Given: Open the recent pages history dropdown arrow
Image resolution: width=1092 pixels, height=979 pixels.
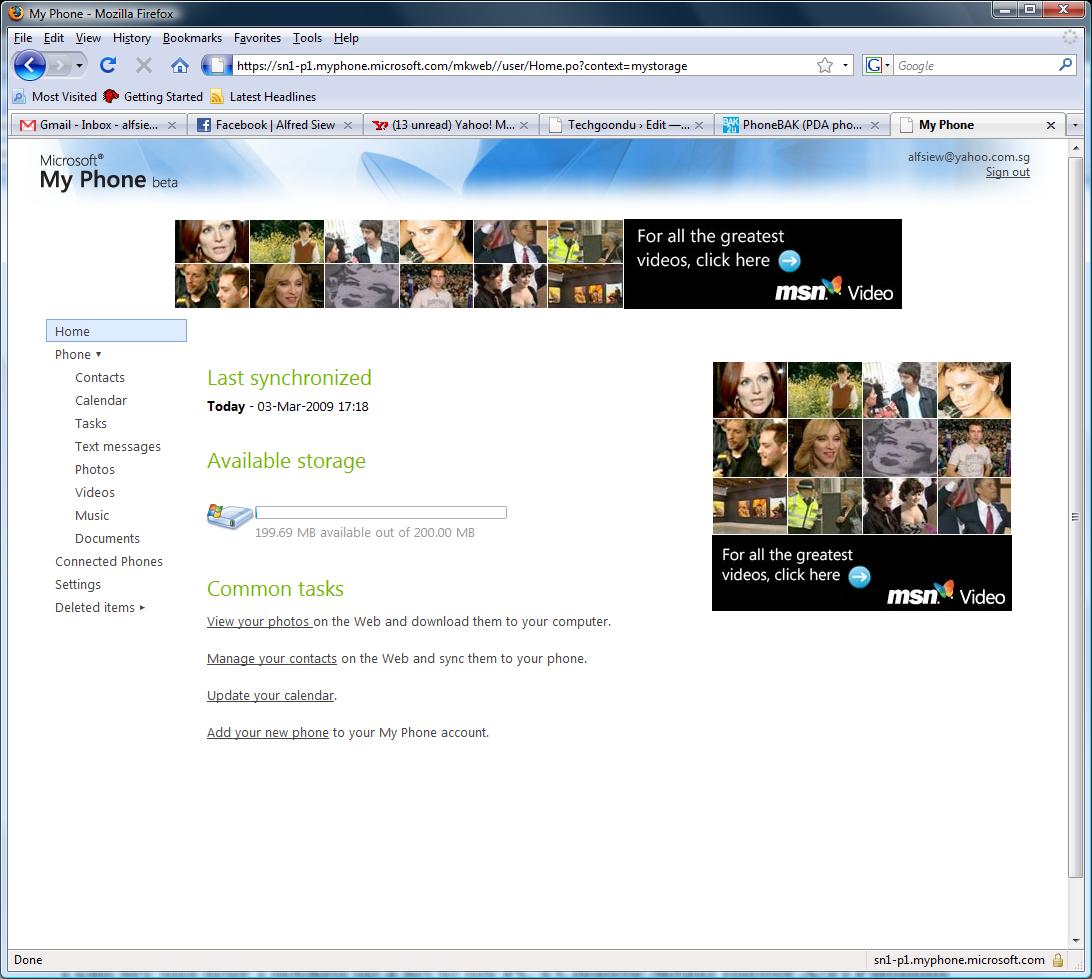Looking at the screenshot, I should [x=79, y=66].
